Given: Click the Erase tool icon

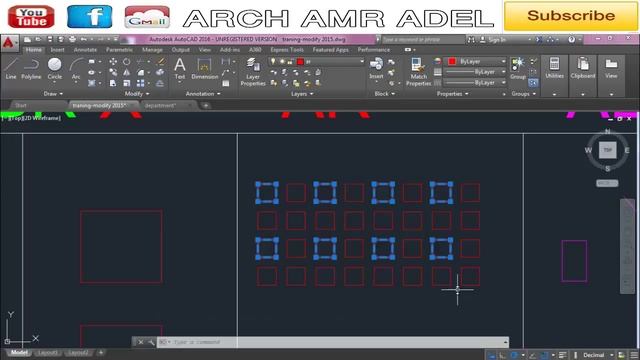Looking at the screenshot, I should 160,62.
